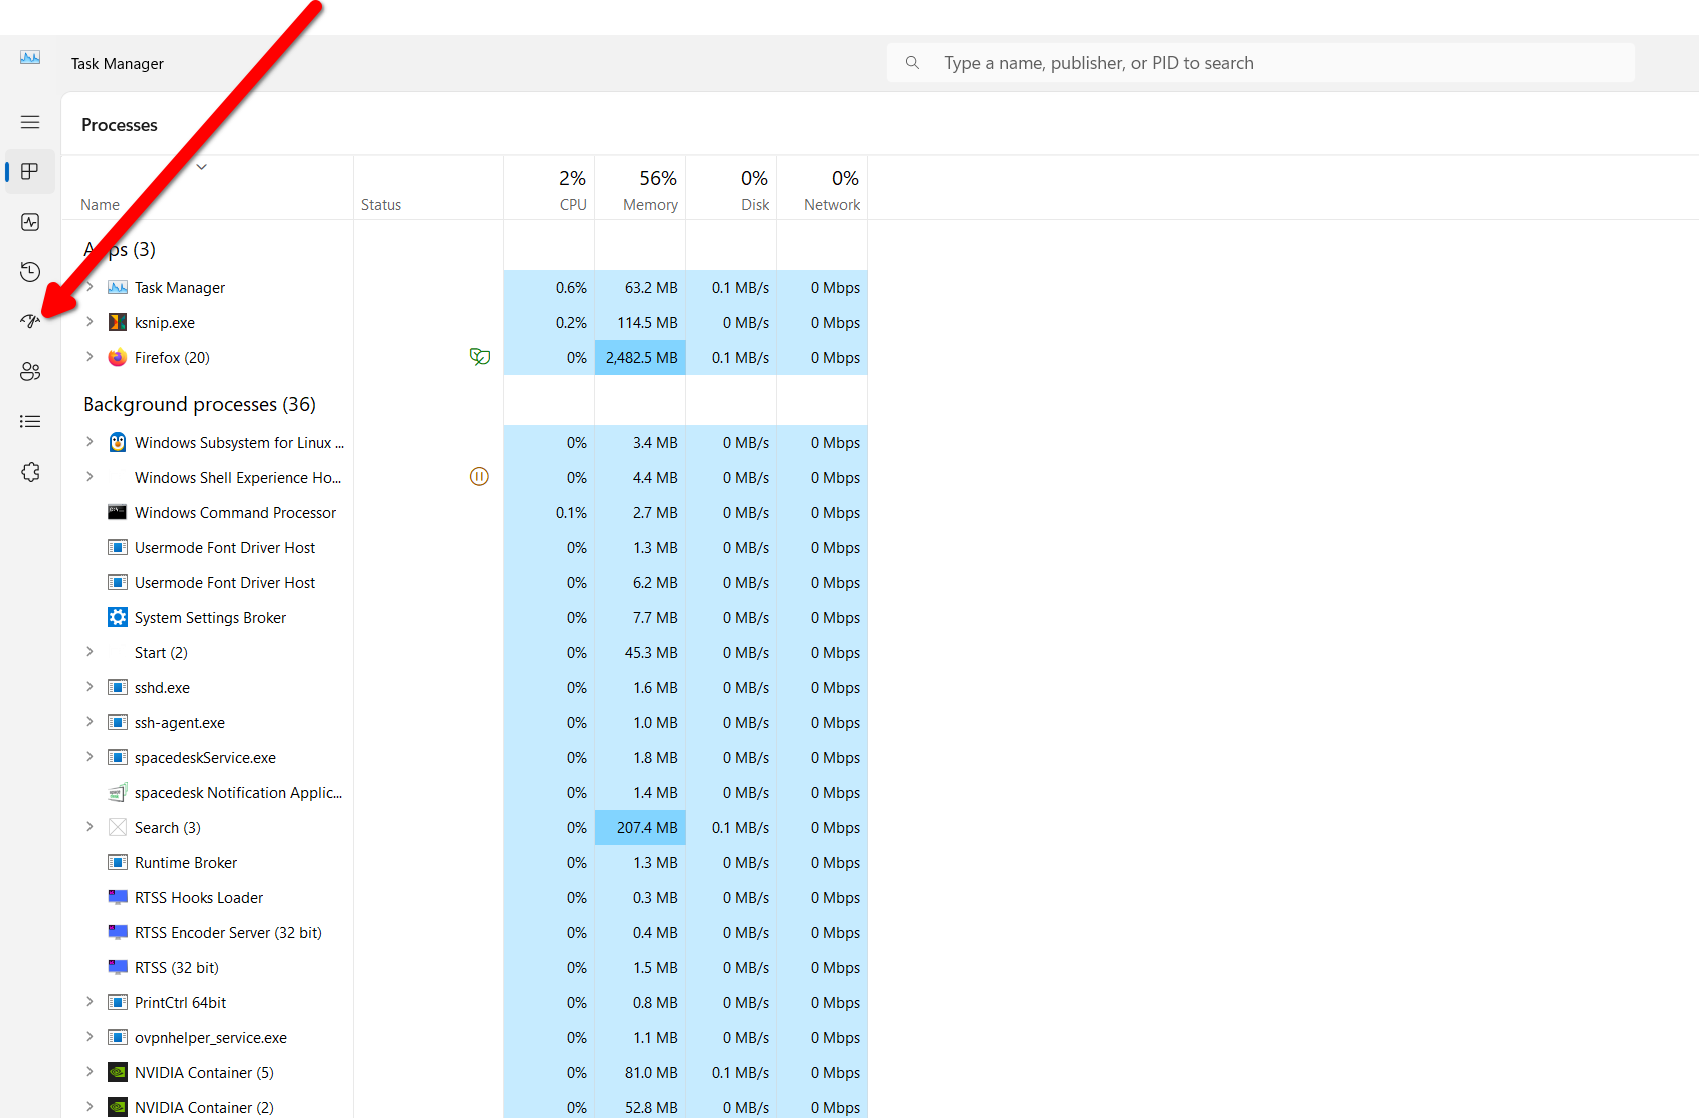The width and height of the screenshot is (1699, 1118).
Task: Select the Processes page from the sidebar
Action: click(x=29, y=171)
